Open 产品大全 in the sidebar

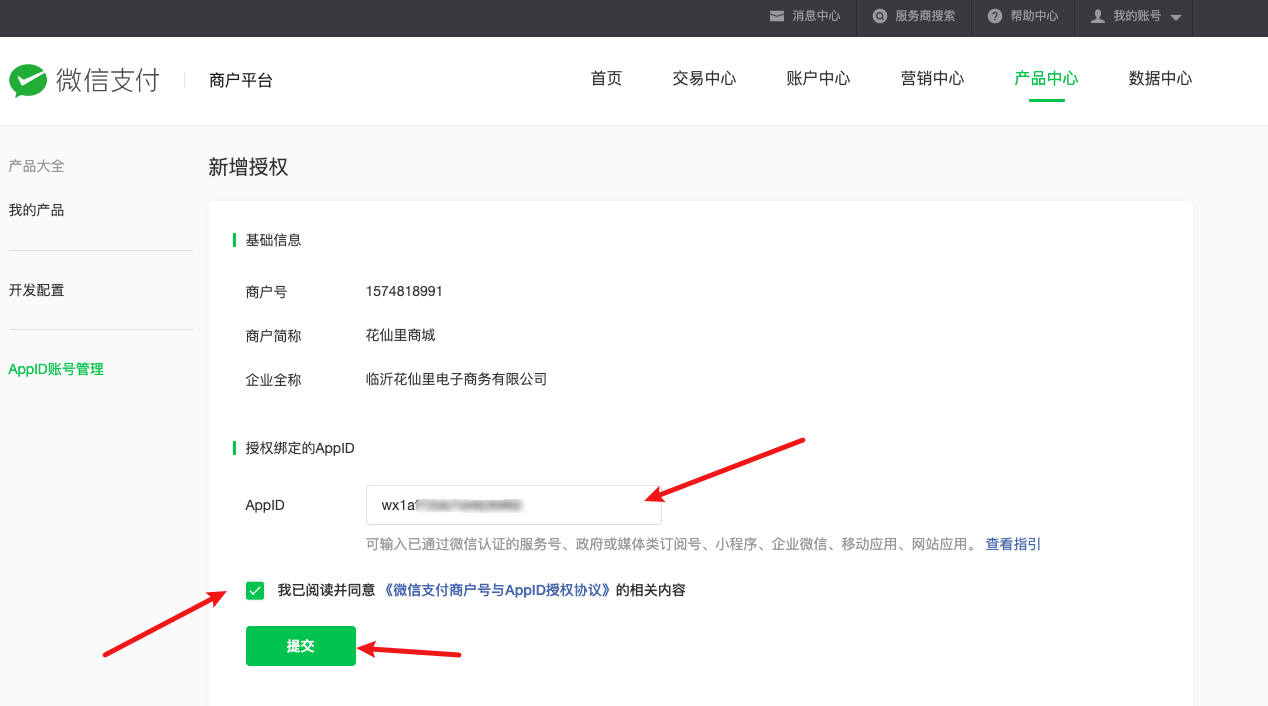(36, 166)
